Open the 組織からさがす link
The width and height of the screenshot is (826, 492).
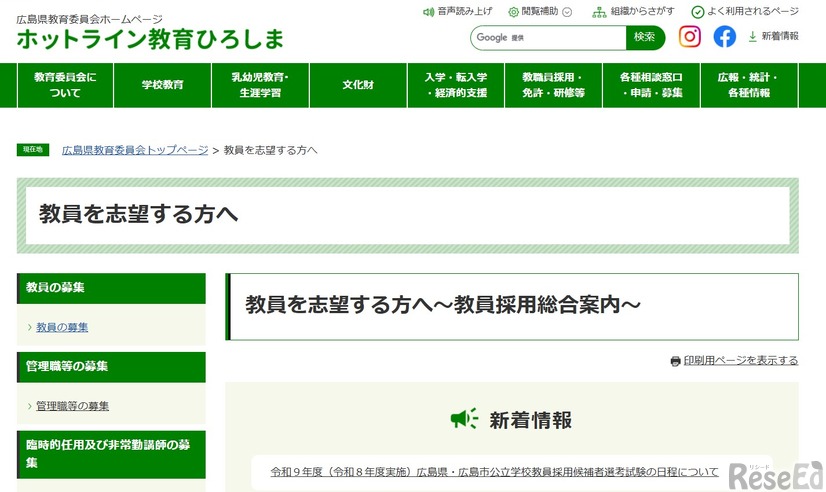(642, 11)
